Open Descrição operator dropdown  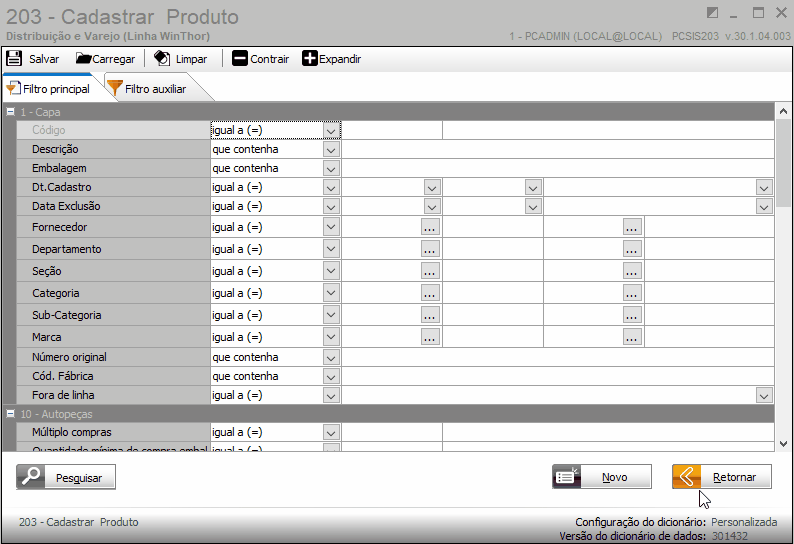331,150
